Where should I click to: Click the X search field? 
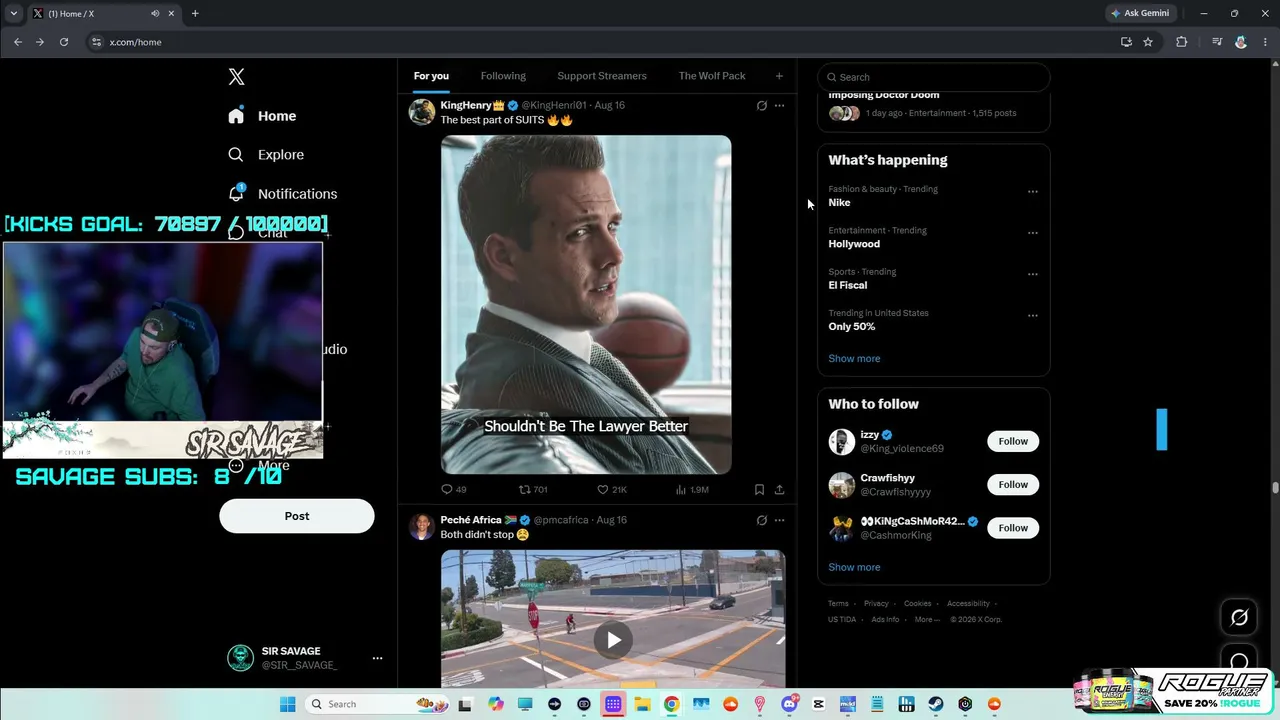(x=934, y=77)
